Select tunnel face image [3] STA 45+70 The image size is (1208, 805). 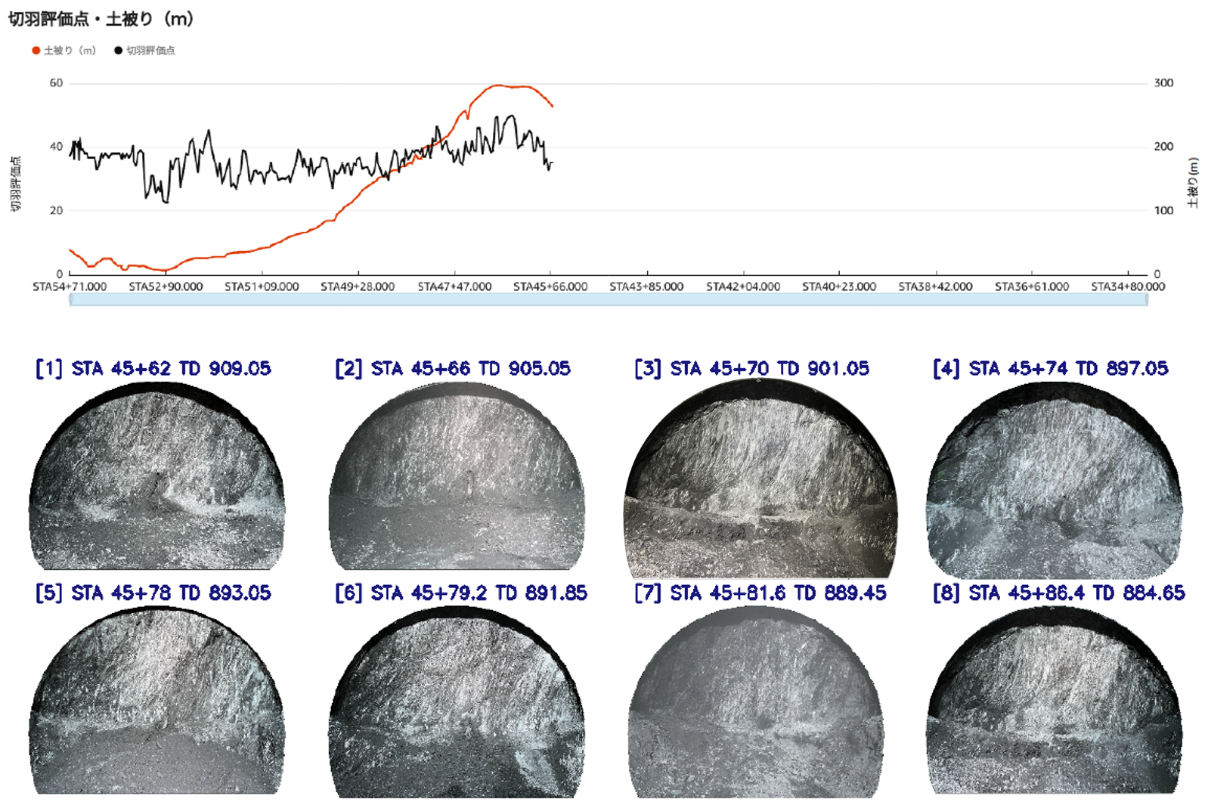tap(757, 470)
